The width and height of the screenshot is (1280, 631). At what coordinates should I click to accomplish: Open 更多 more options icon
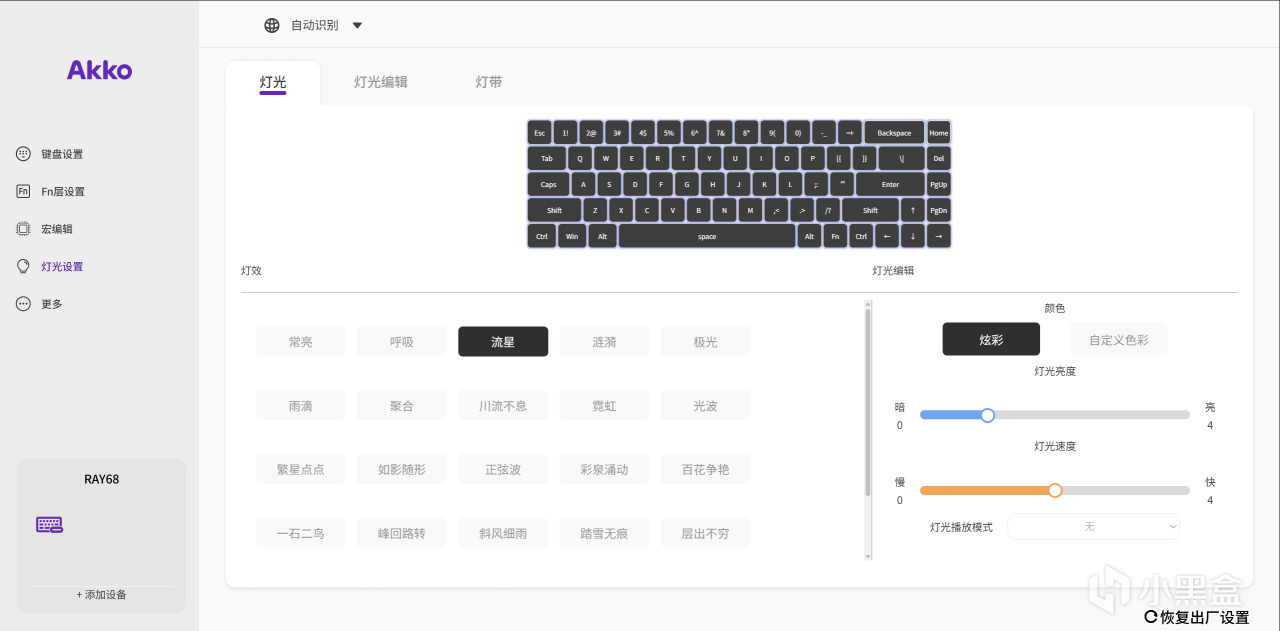[x=23, y=304]
